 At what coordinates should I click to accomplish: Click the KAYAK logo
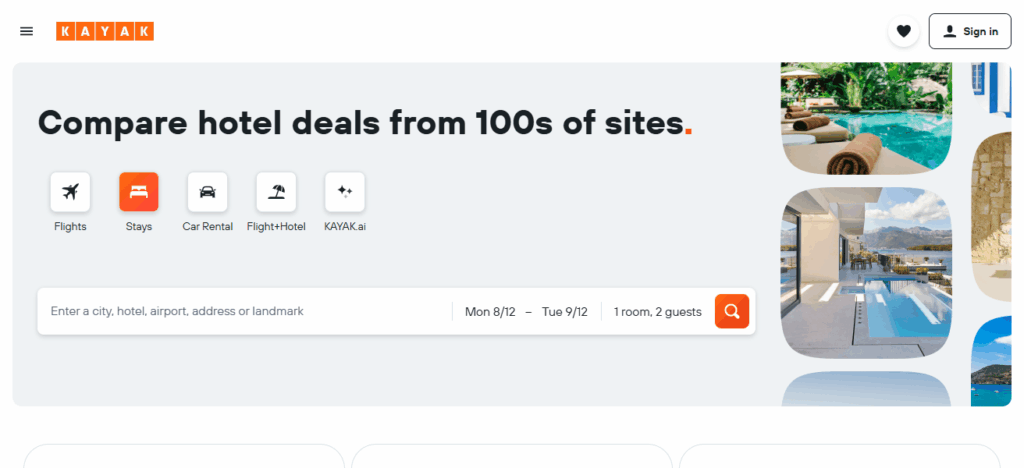[105, 31]
